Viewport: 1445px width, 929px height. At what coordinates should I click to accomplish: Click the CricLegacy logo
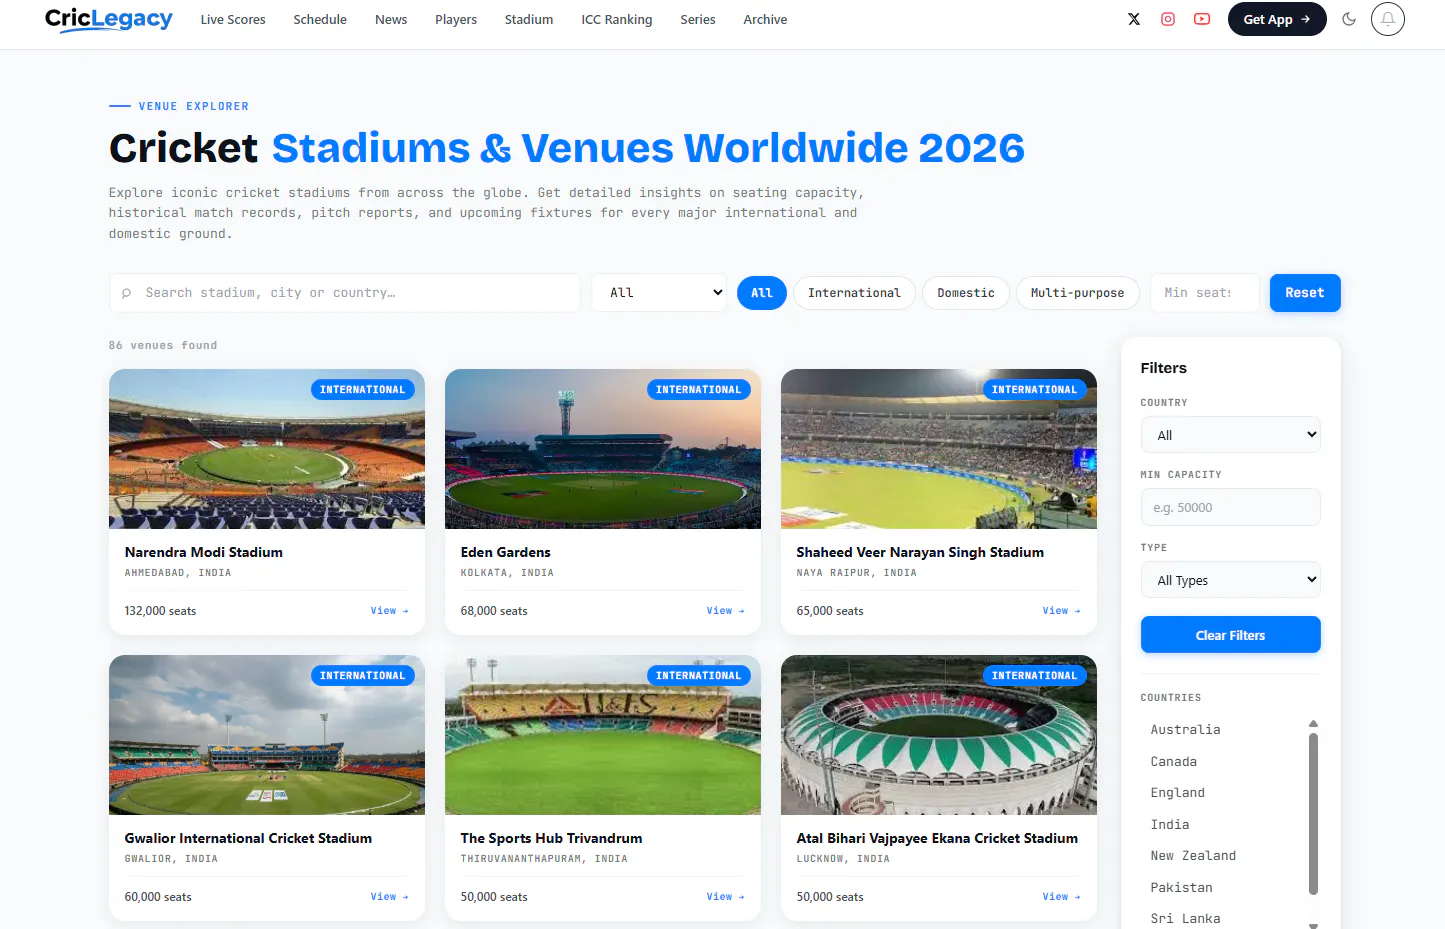point(109,19)
